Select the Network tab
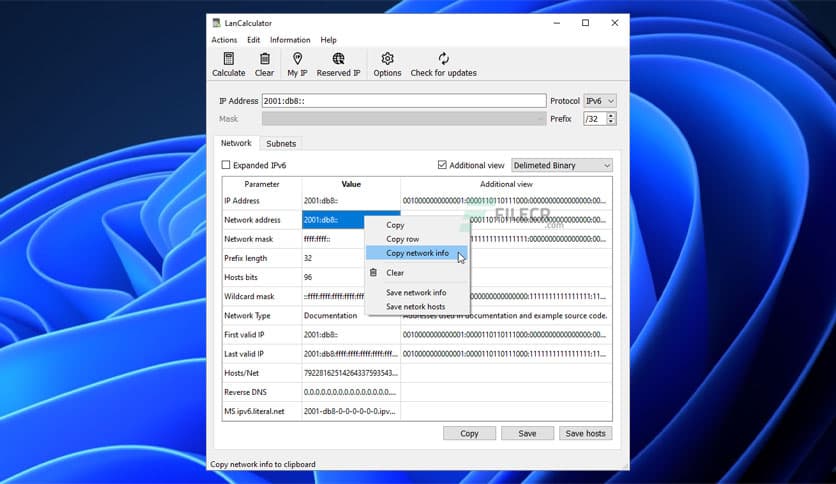This screenshot has height=484, width=836. pos(236,143)
